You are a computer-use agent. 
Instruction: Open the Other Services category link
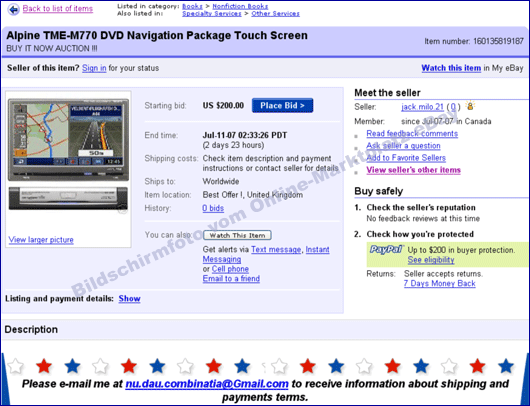tap(275, 14)
